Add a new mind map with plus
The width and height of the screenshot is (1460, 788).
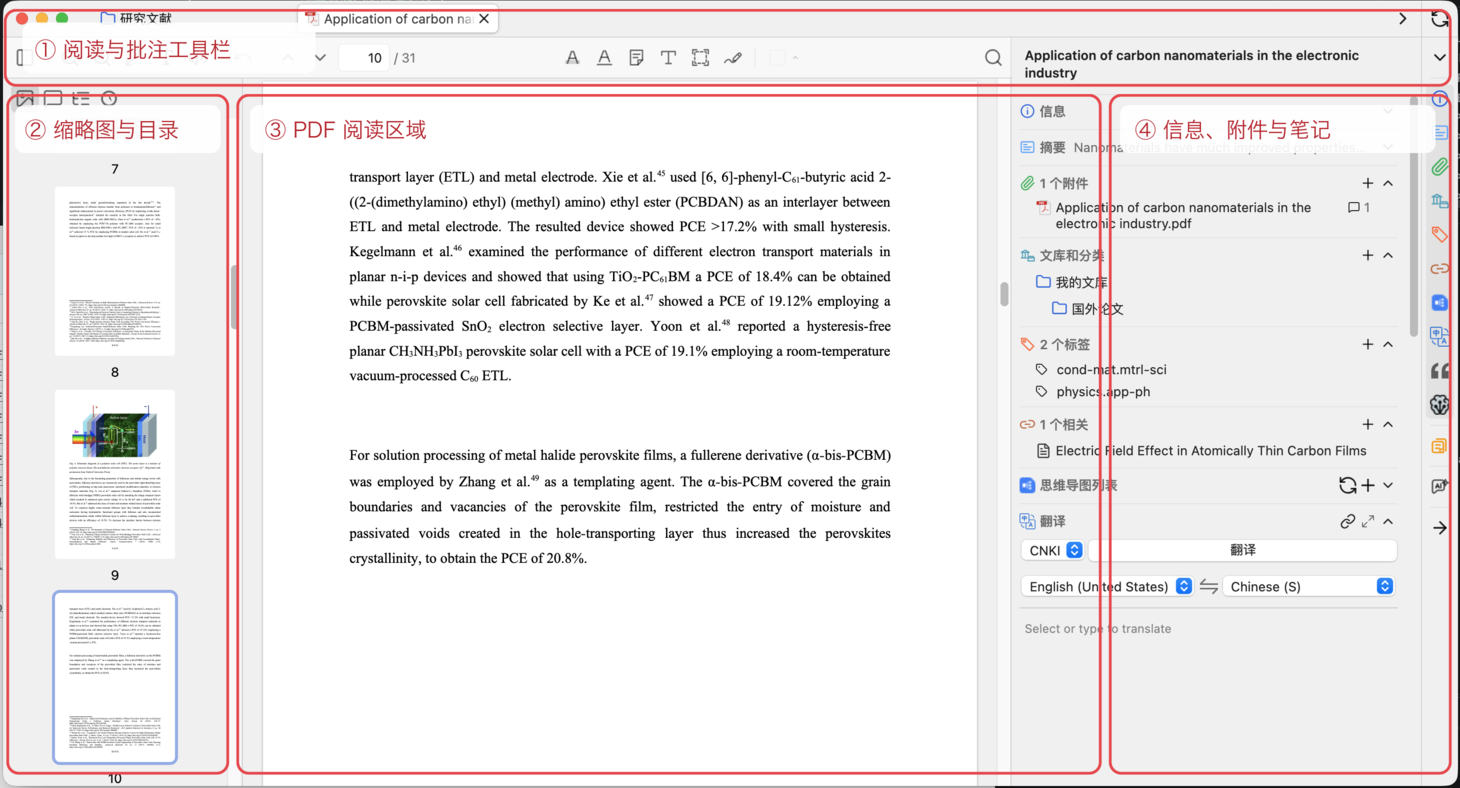(1368, 485)
